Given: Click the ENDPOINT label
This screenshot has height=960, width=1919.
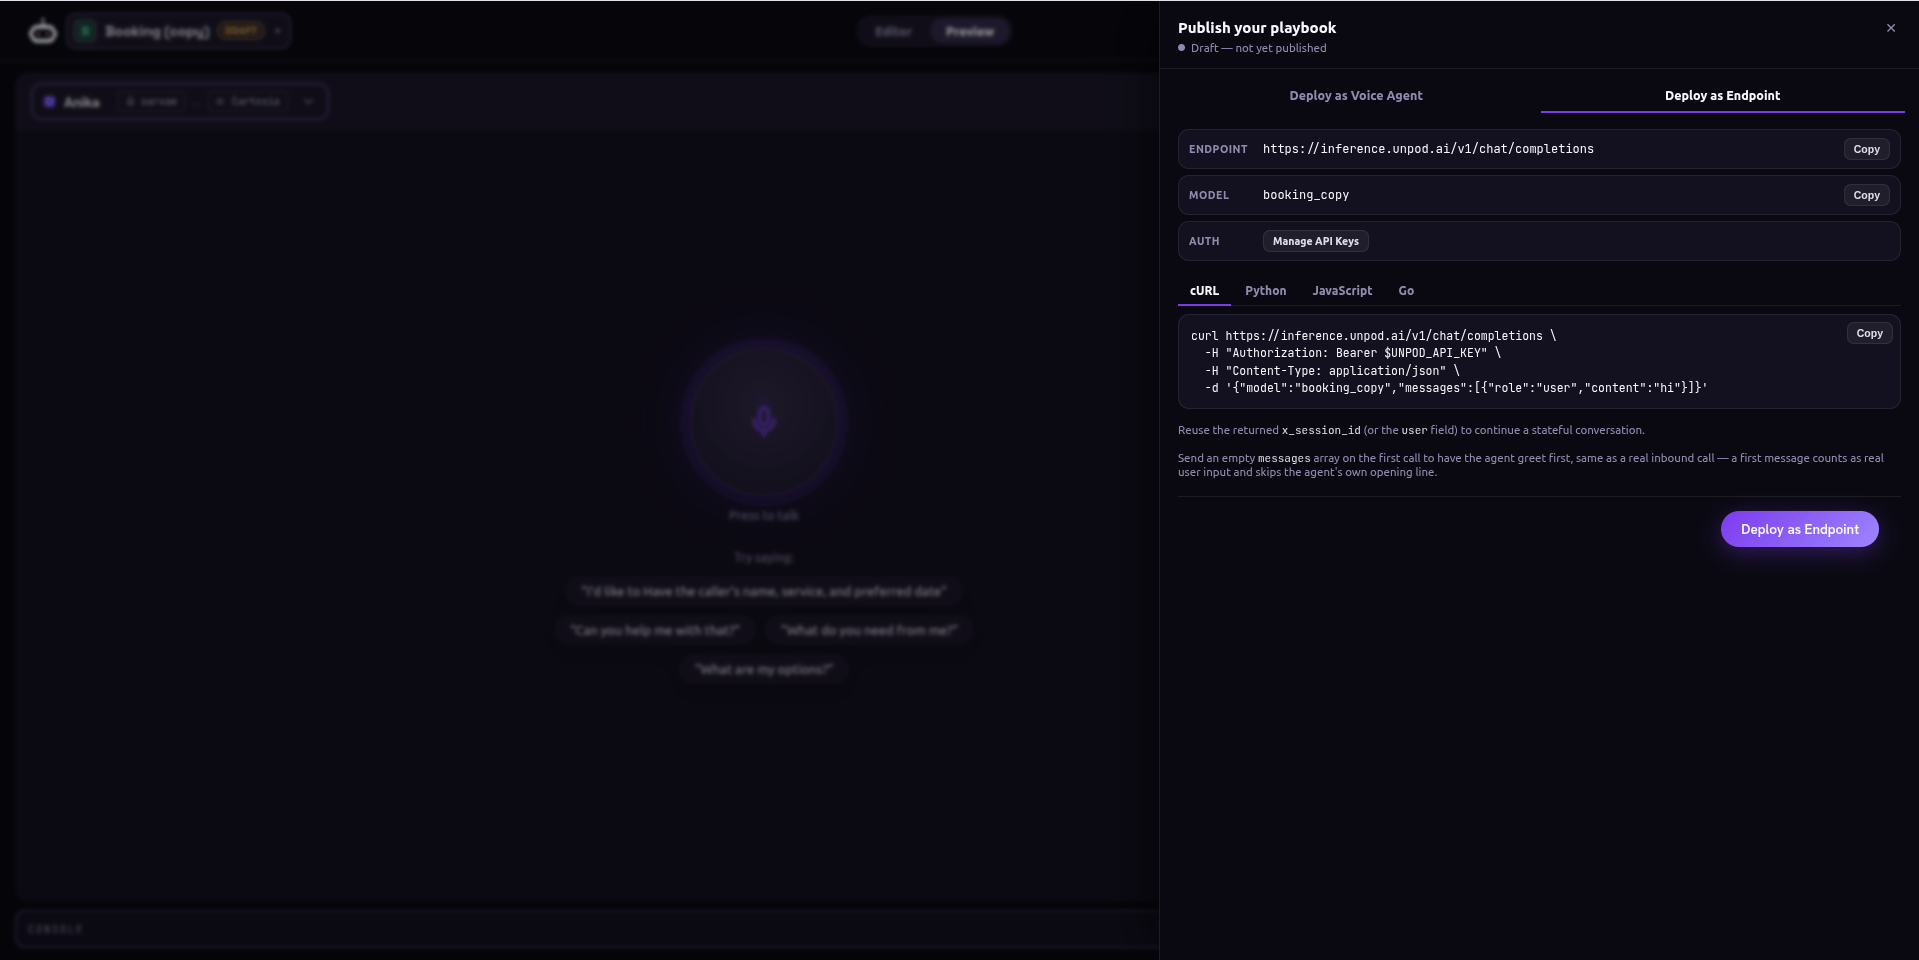Looking at the screenshot, I should tap(1218, 149).
